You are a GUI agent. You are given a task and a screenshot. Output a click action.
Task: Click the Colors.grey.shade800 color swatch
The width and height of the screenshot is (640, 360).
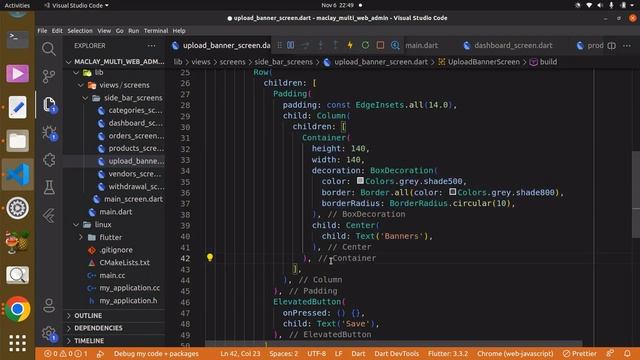(x=452, y=191)
